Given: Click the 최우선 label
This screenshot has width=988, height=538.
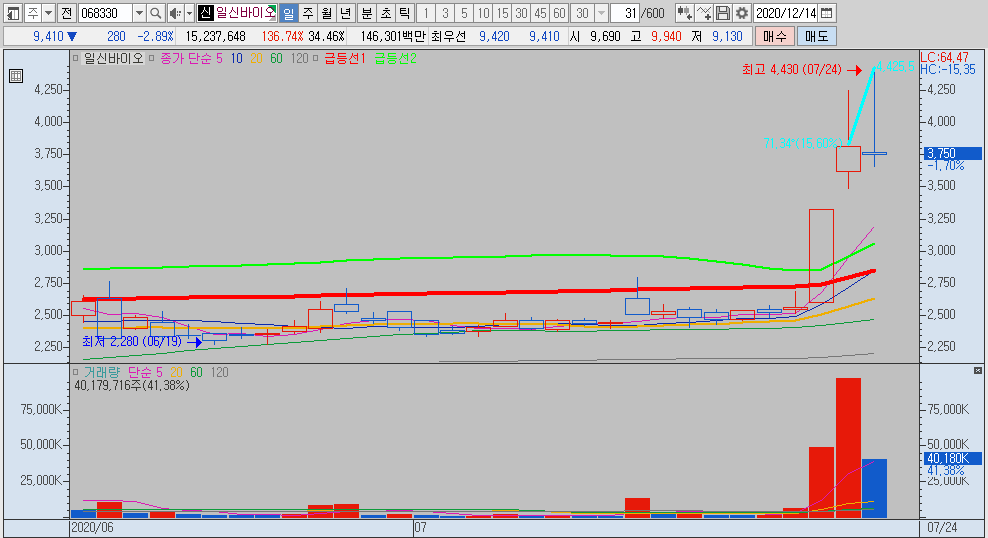Looking at the screenshot, I should [449, 37].
